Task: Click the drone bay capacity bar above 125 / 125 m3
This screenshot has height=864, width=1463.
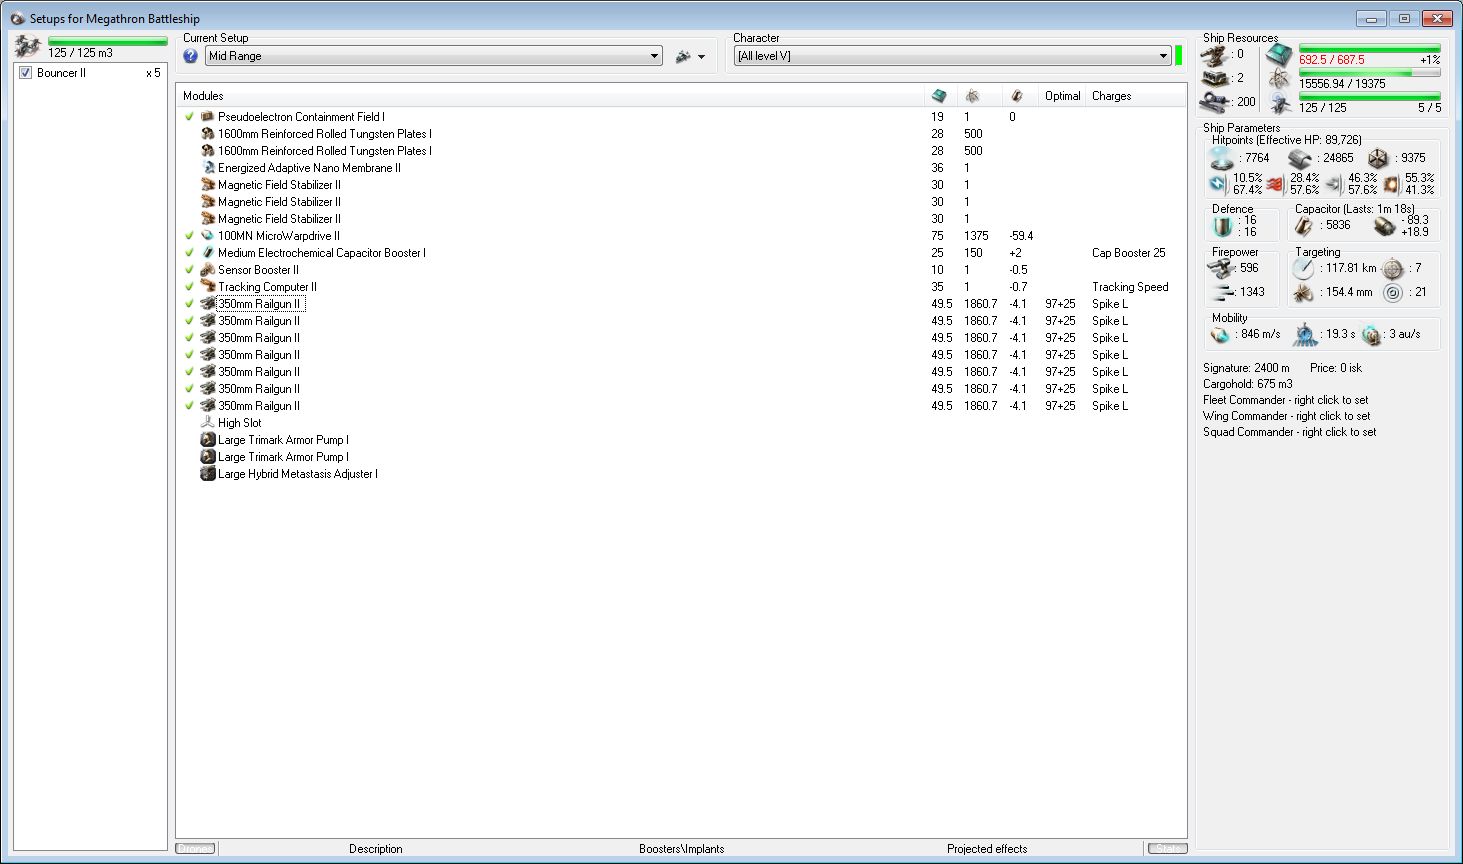Action: click(107, 41)
